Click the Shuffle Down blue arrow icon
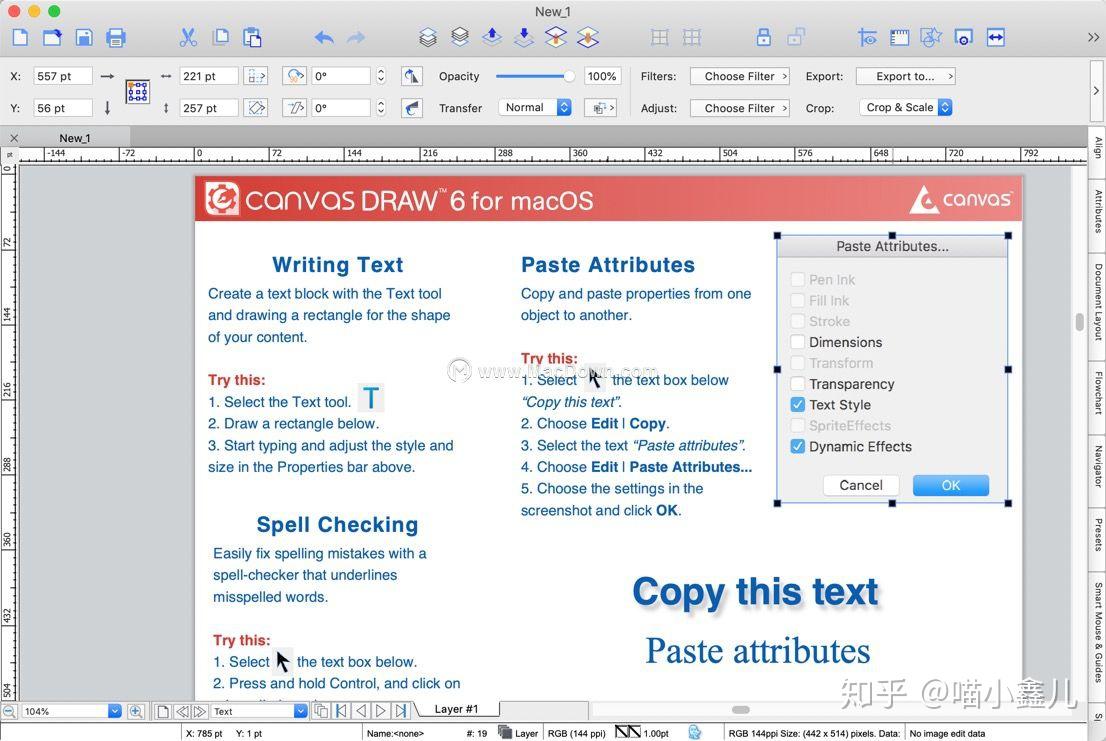This screenshot has width=1106, height=741. pyautogui.click(x=523, y=37)
